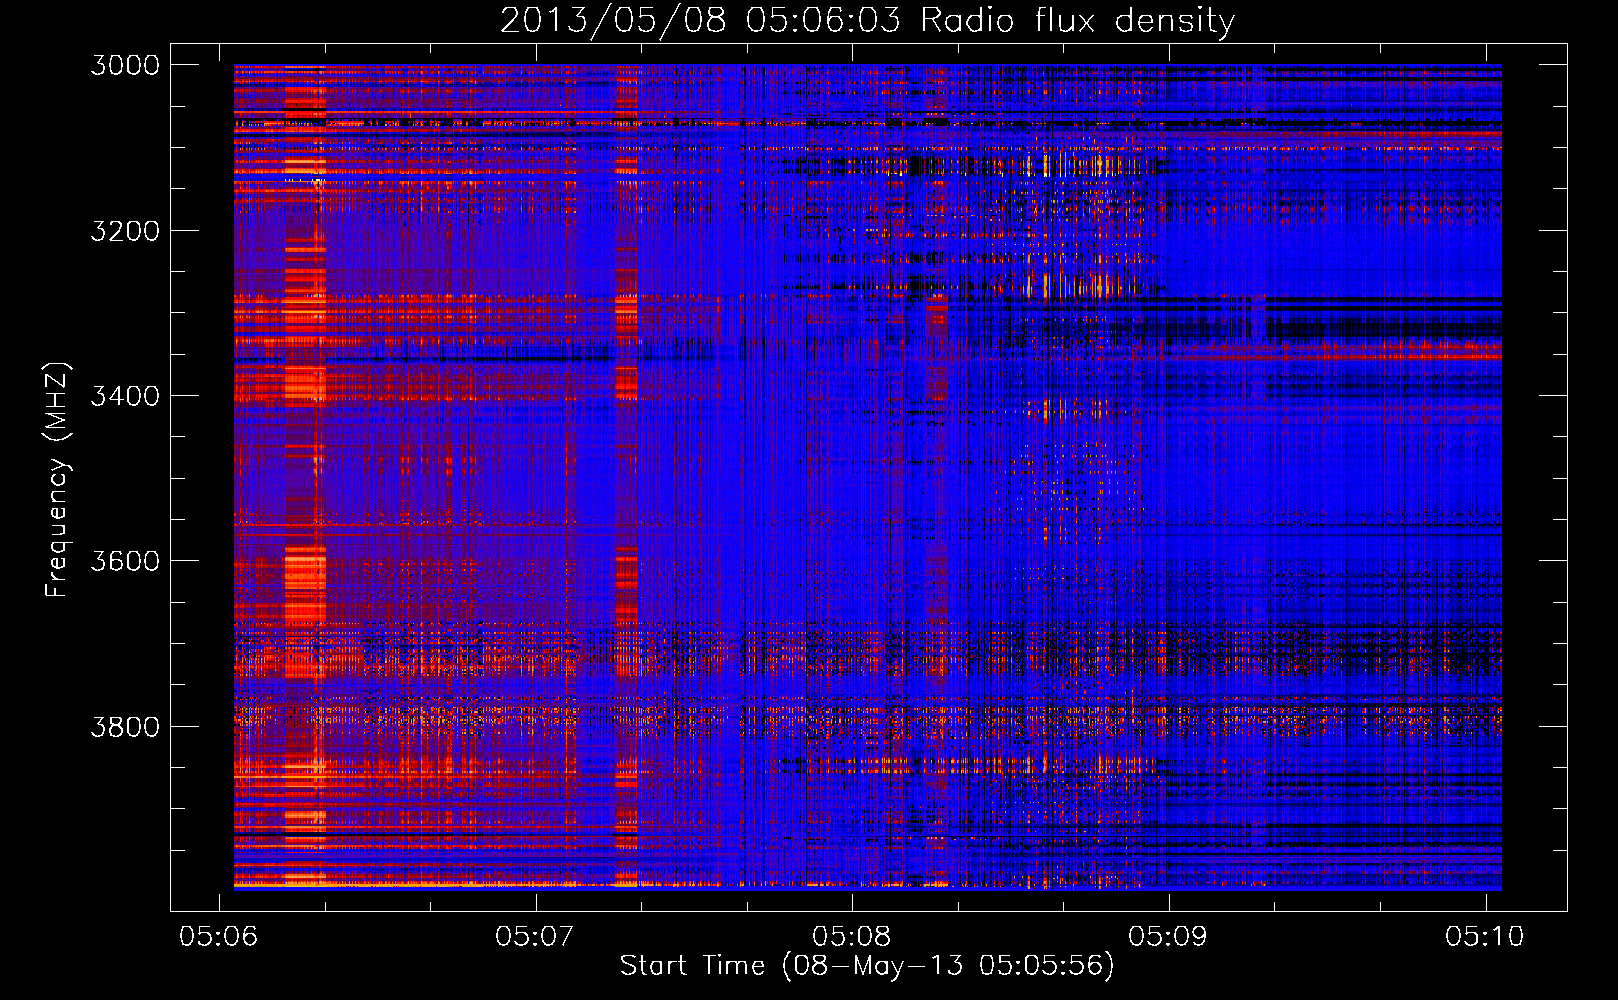Click the 3200 frequency tick label
1618x1000 pixels.
coord(125,231)
